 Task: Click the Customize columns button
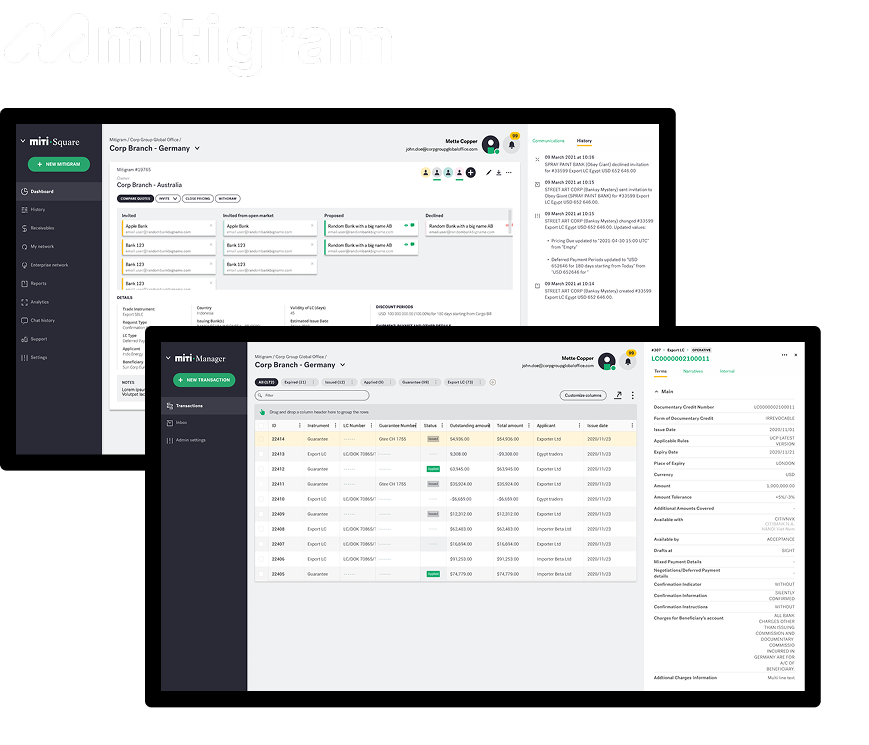pos(583,395)
